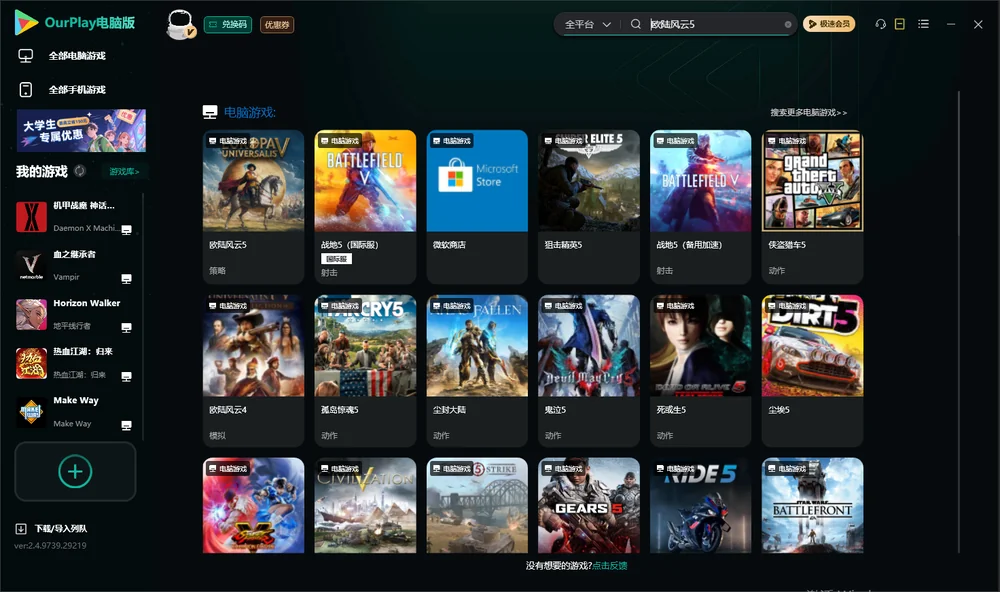Open the Star Wars Battlefront game card

click(812, 505)
